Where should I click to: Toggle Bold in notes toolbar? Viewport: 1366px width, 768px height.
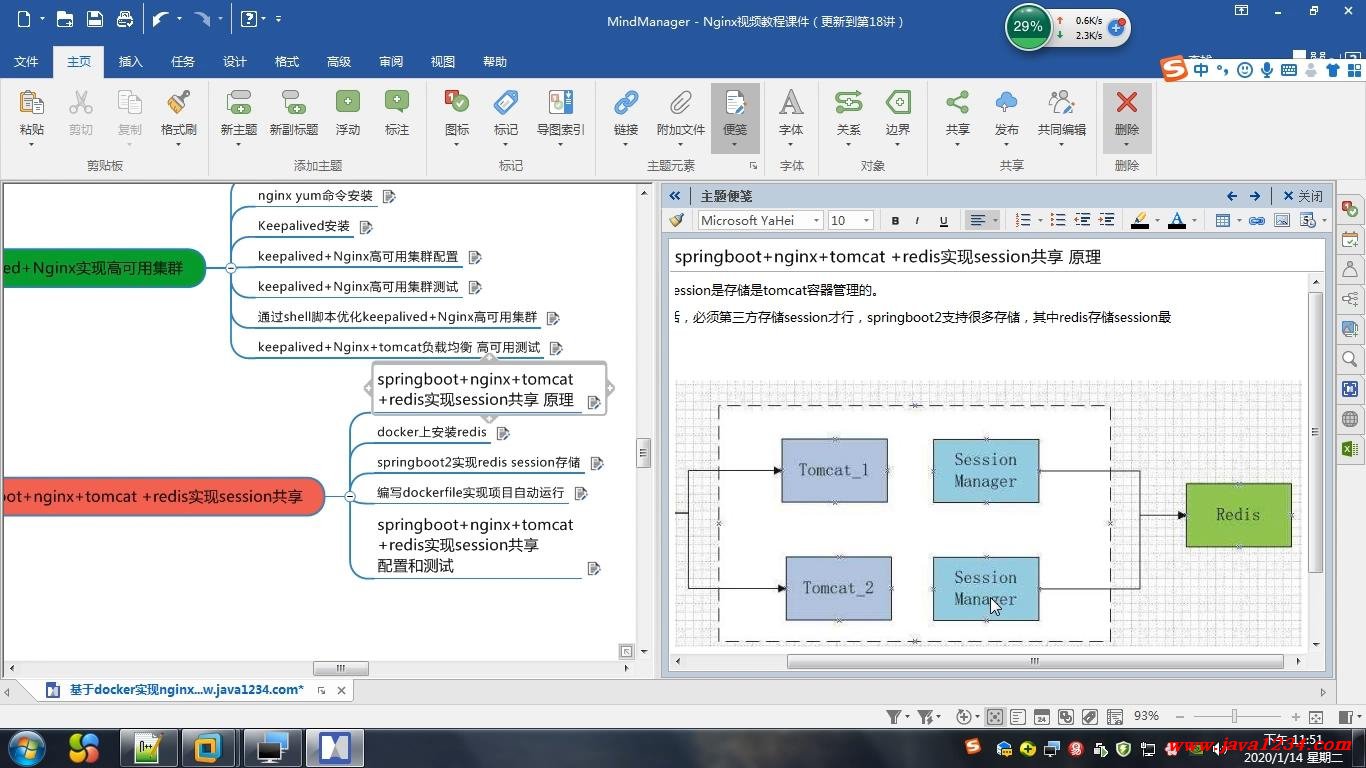point(895,220)
